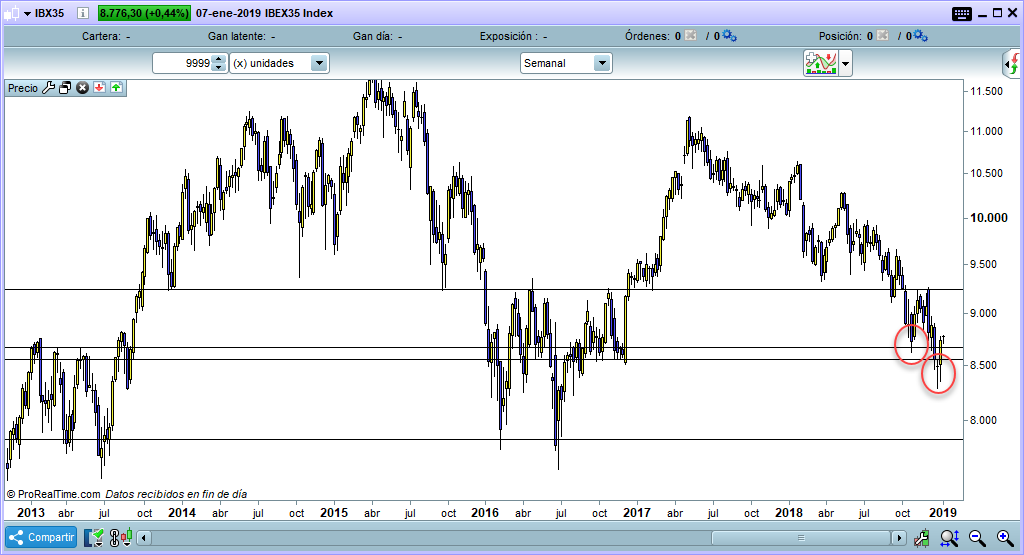Zoom in with the plus magnifier
Viewport: 1024px width, 555px height.
coord(1004,538)
